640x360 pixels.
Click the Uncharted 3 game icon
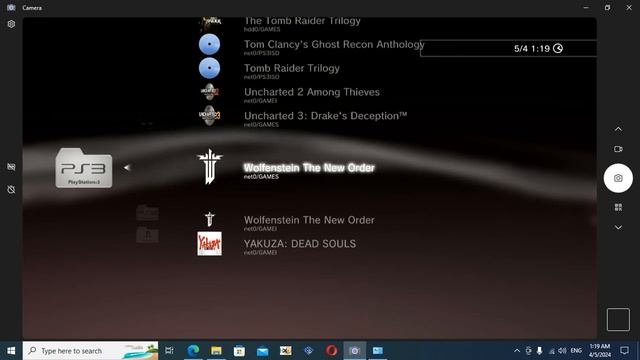(x=209, y=116)
